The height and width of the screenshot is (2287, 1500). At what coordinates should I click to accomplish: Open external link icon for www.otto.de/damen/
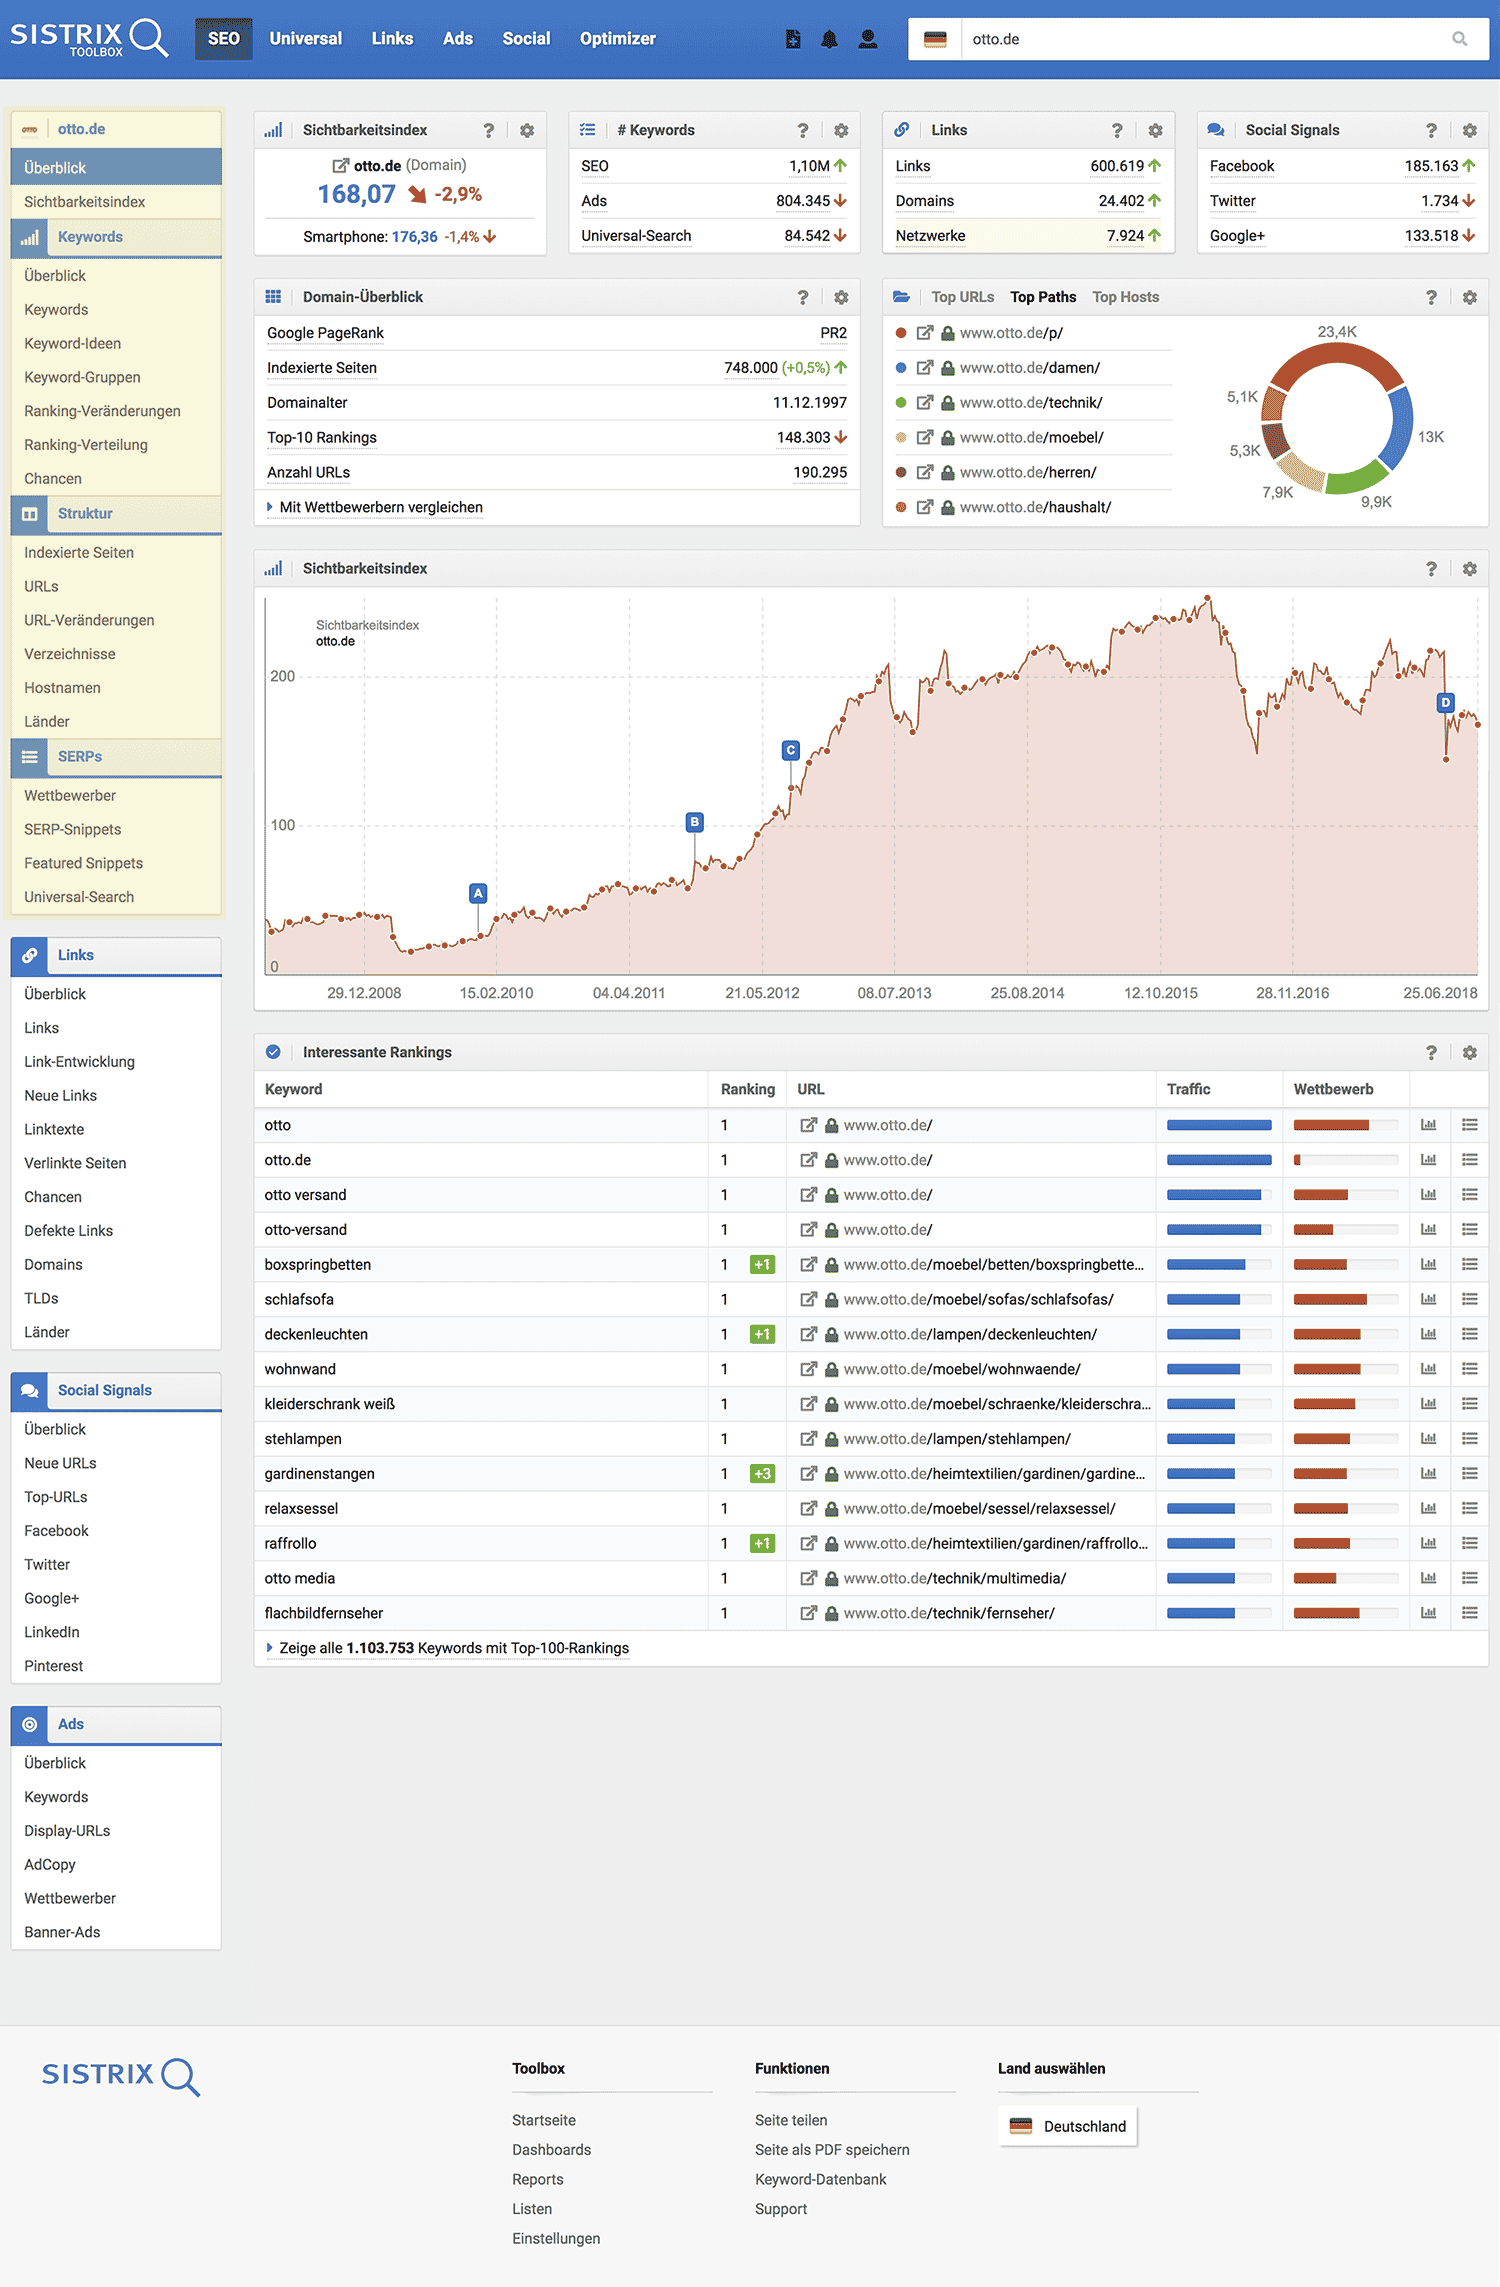[925, 367]
